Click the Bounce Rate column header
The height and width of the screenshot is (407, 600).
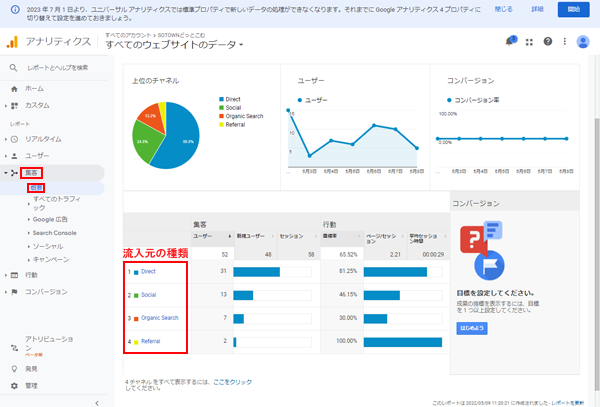341,236
